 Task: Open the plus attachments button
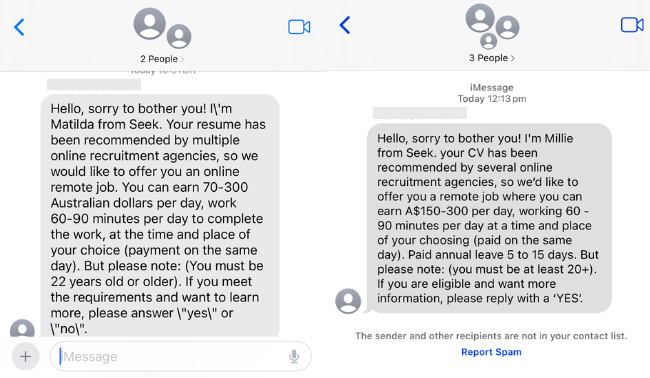click(x=25, y=356)
